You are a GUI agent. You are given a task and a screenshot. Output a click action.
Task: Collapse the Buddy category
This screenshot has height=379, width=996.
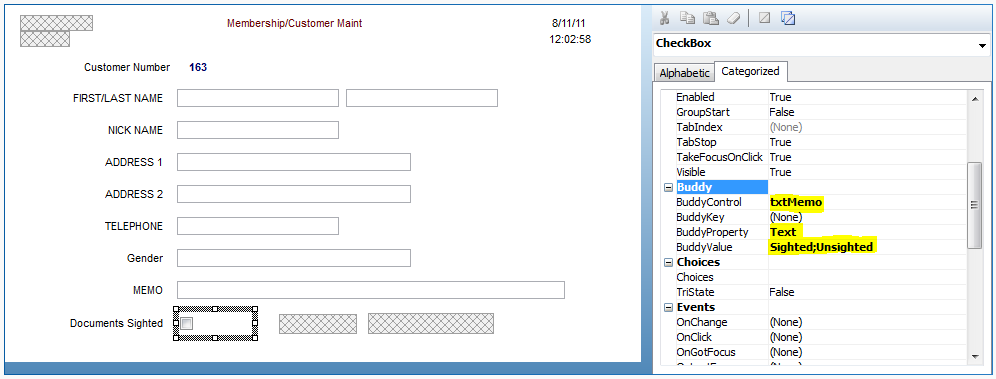[x=668, y=188]
